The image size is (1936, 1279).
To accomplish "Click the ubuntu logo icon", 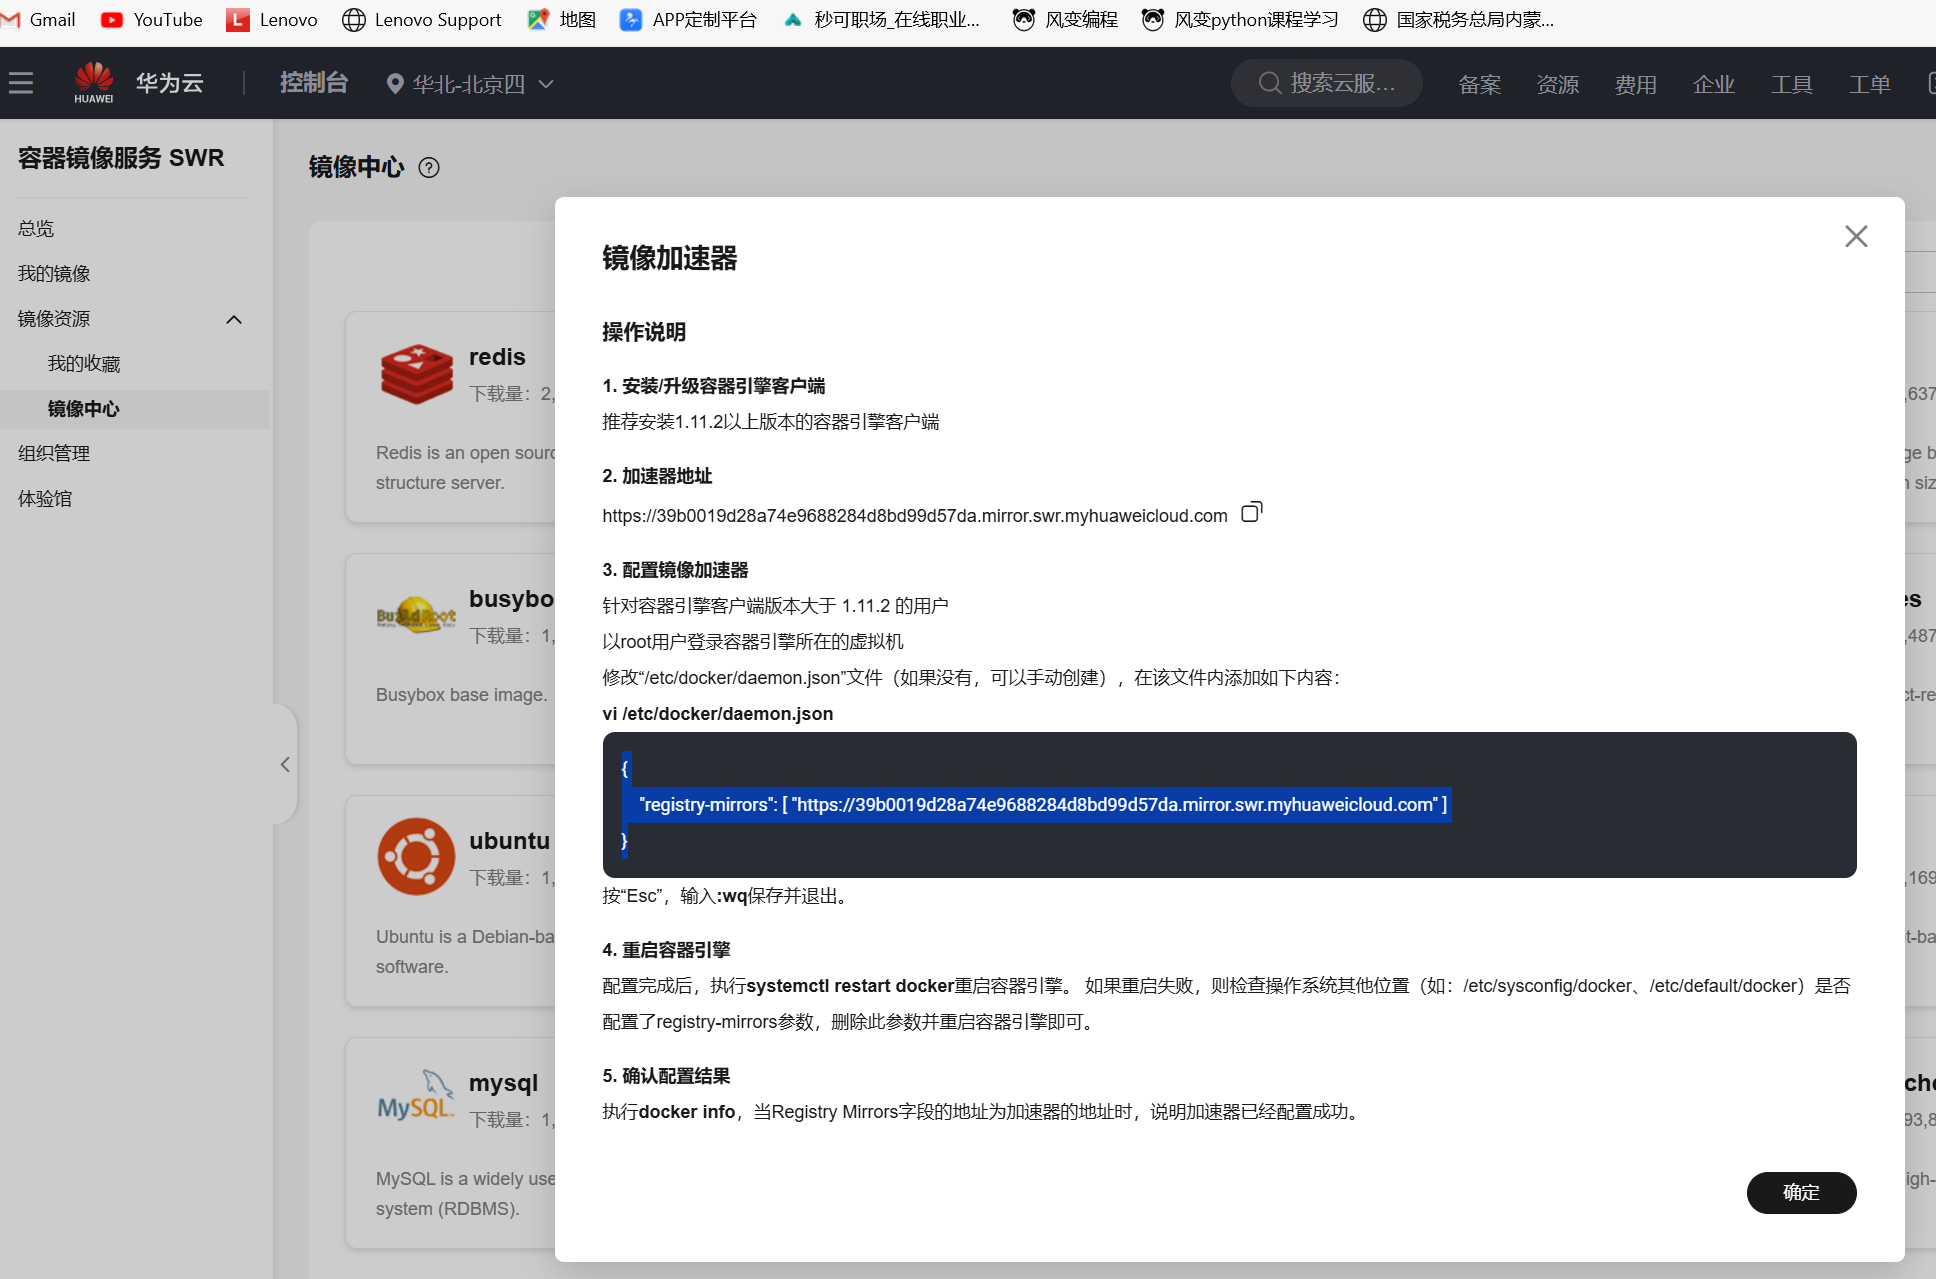I will point(417,857).
